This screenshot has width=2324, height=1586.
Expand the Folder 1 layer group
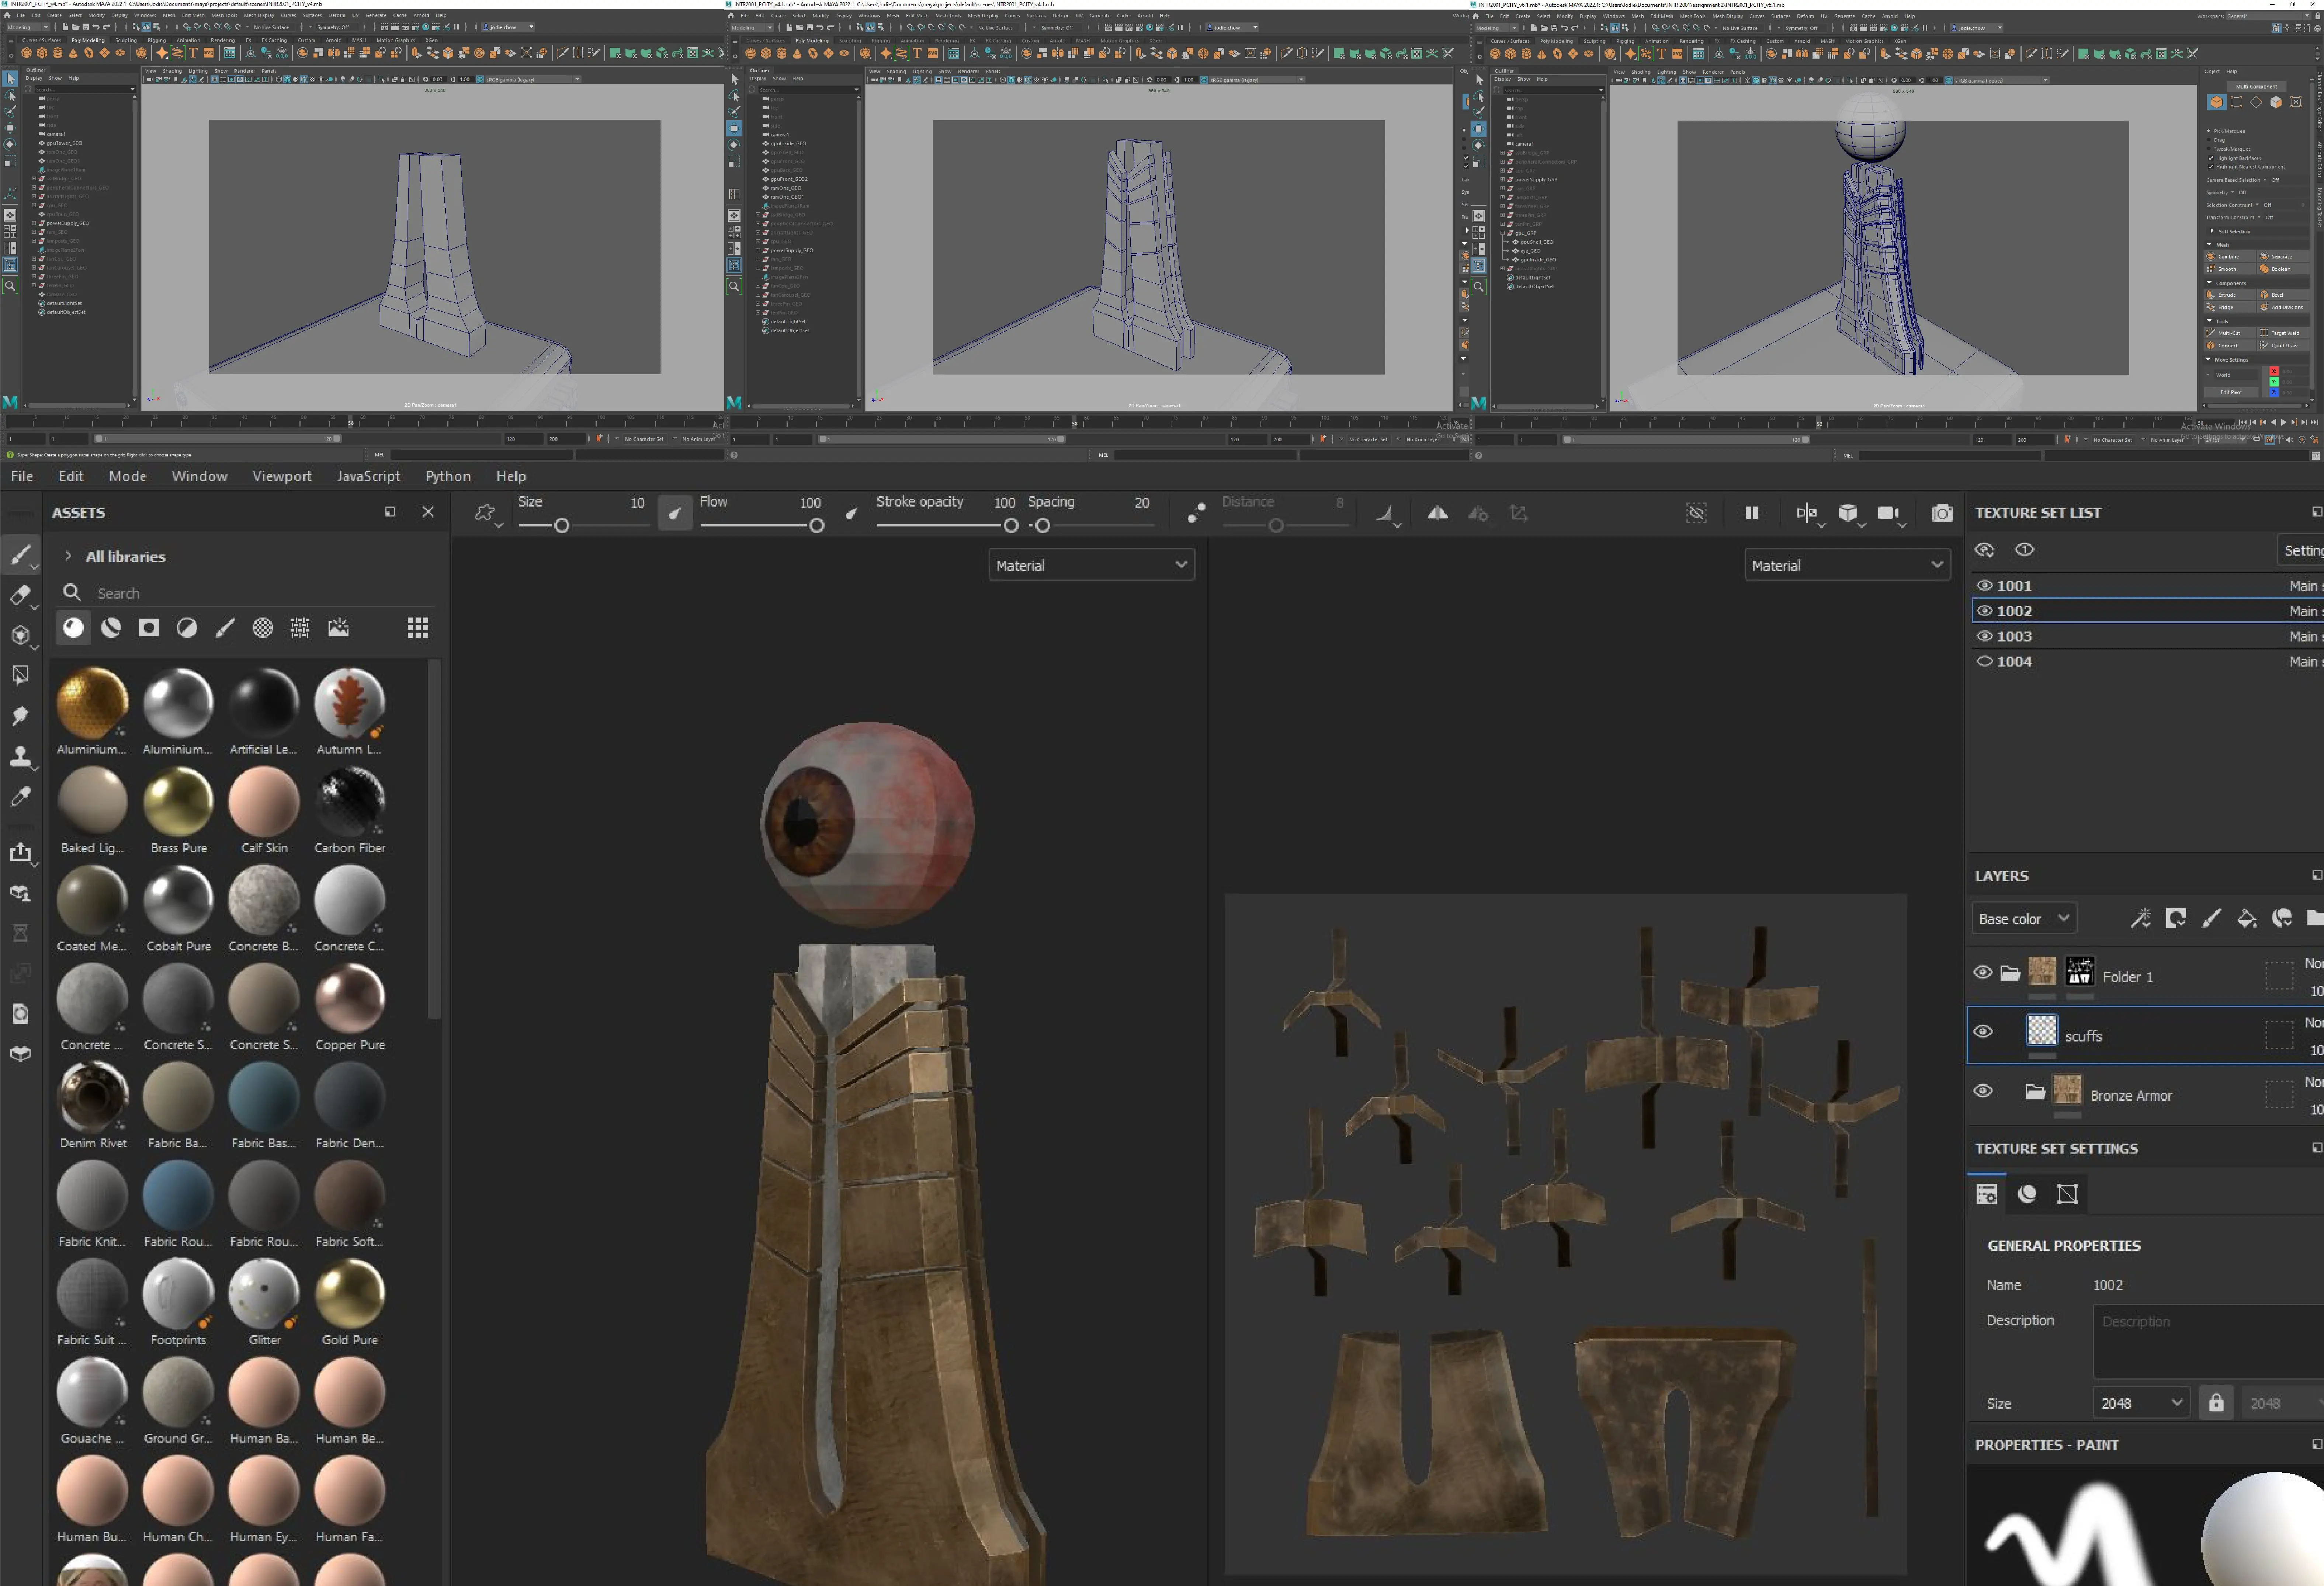pos(2010,972)
